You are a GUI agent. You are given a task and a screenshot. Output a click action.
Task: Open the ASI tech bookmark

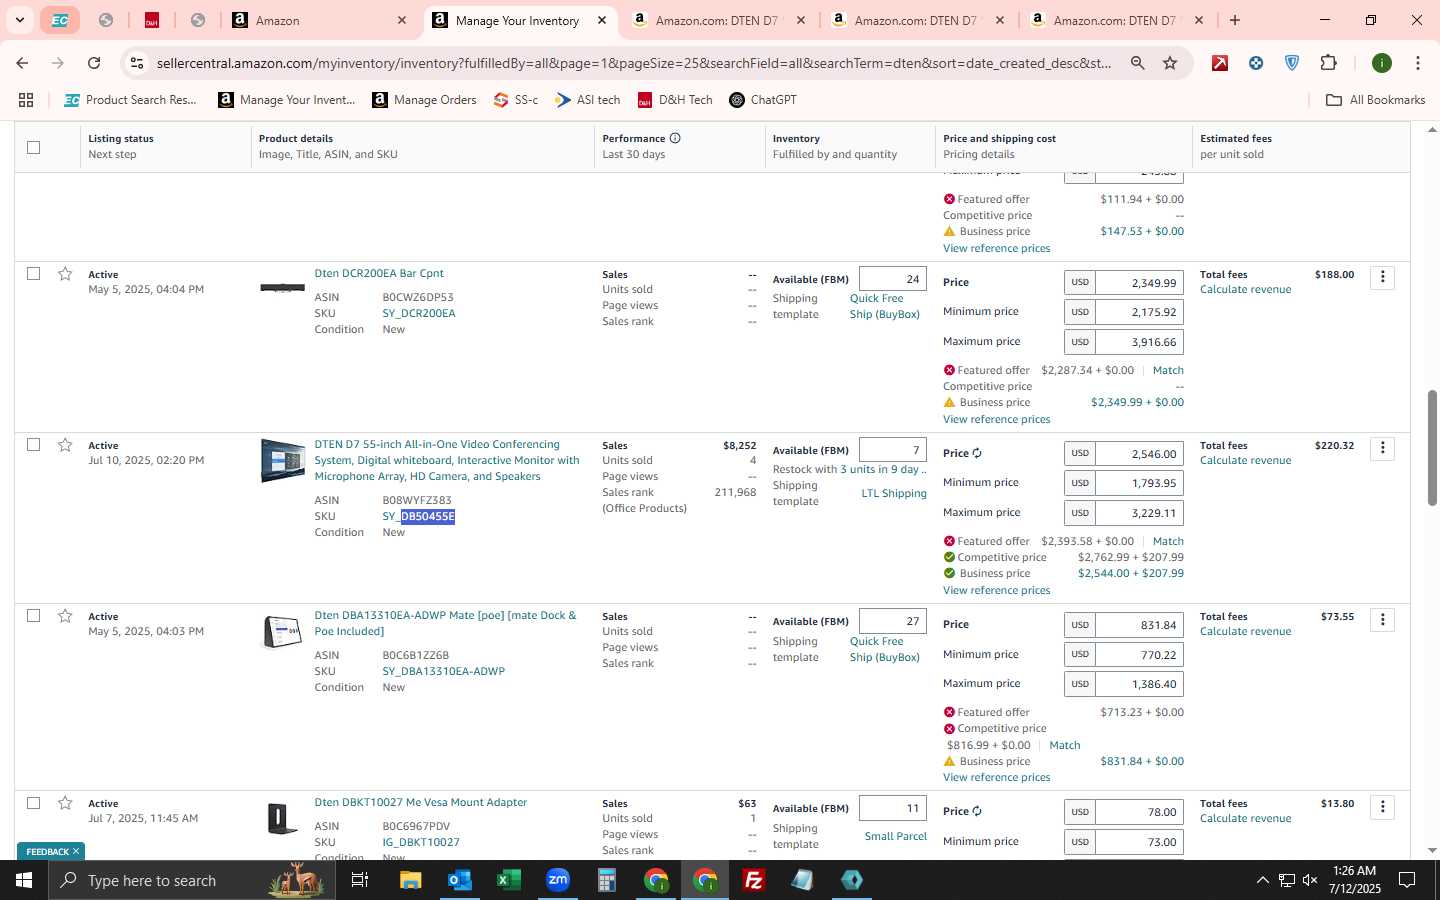(x=588, y=100)
